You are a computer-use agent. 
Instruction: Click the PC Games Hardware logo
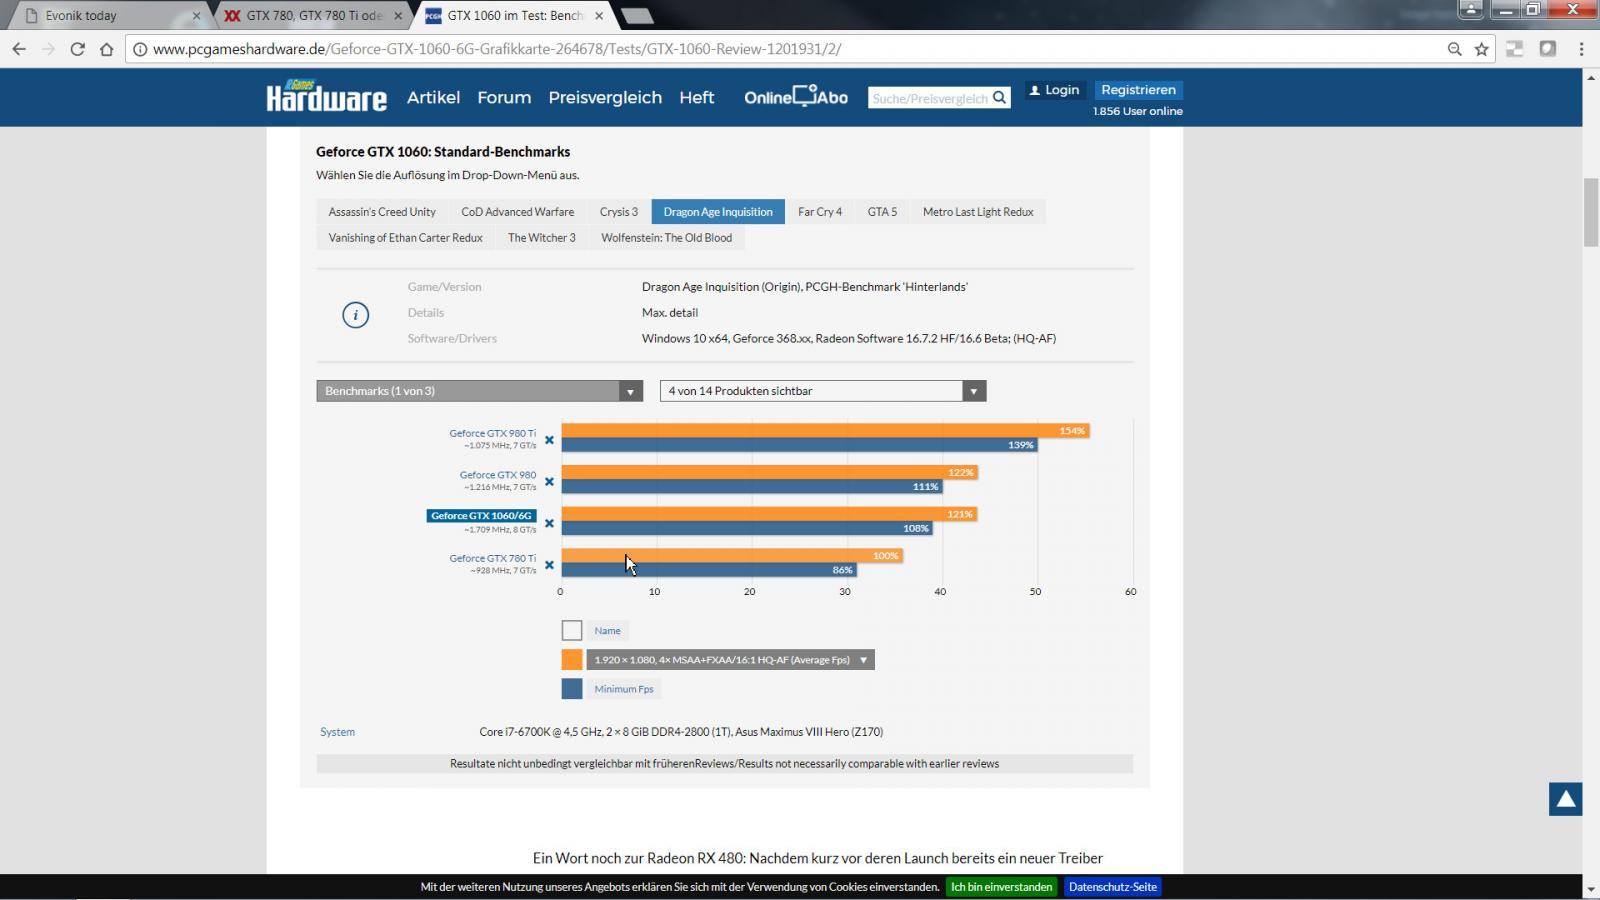pyautogui.click(x=326, y=96)
